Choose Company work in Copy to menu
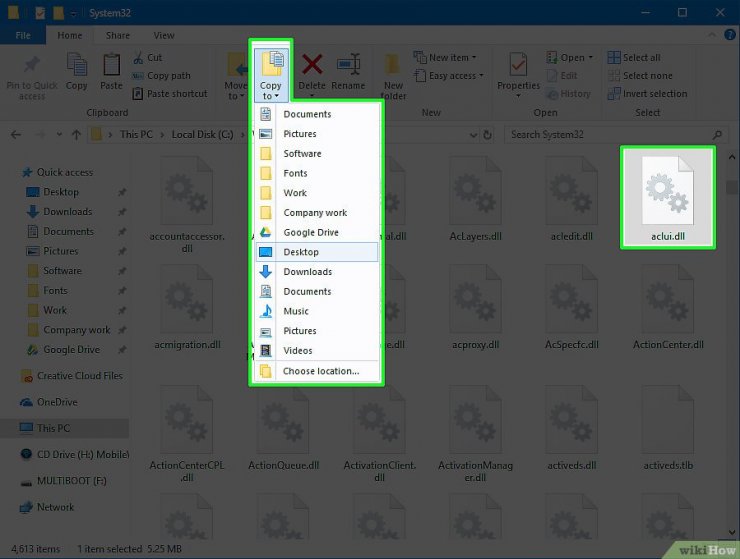 (317, 212)
